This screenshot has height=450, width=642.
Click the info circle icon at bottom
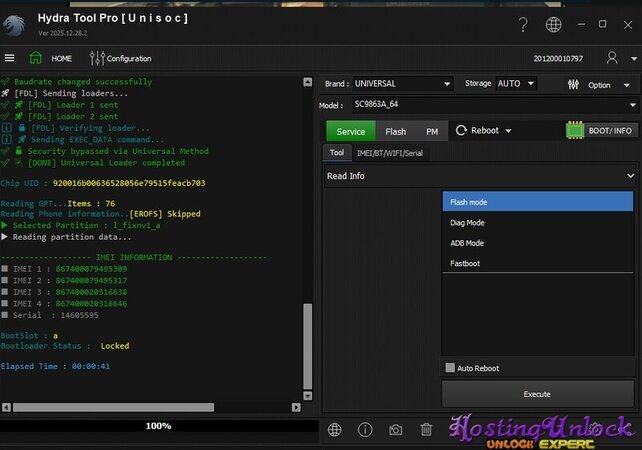(x=365, y=429)
